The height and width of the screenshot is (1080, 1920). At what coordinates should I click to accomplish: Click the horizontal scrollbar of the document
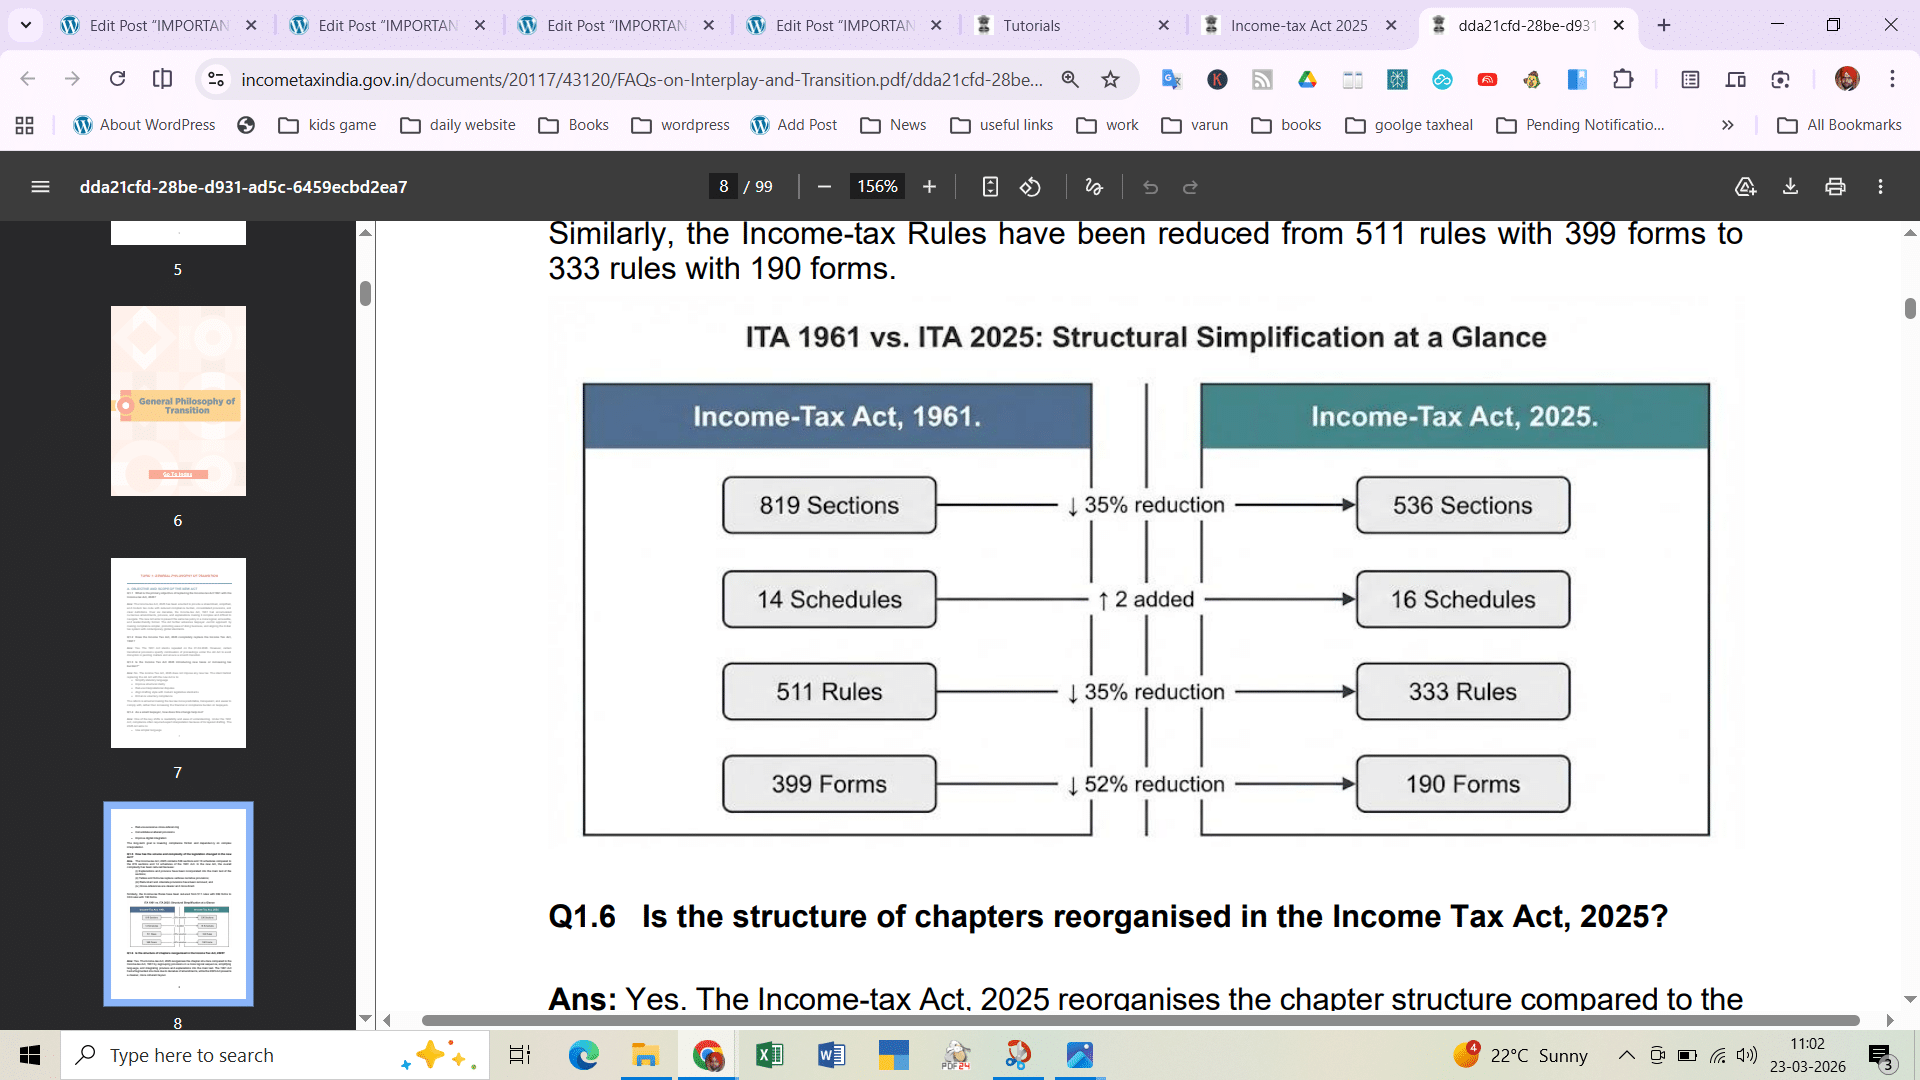(x=1140, y=1020)
